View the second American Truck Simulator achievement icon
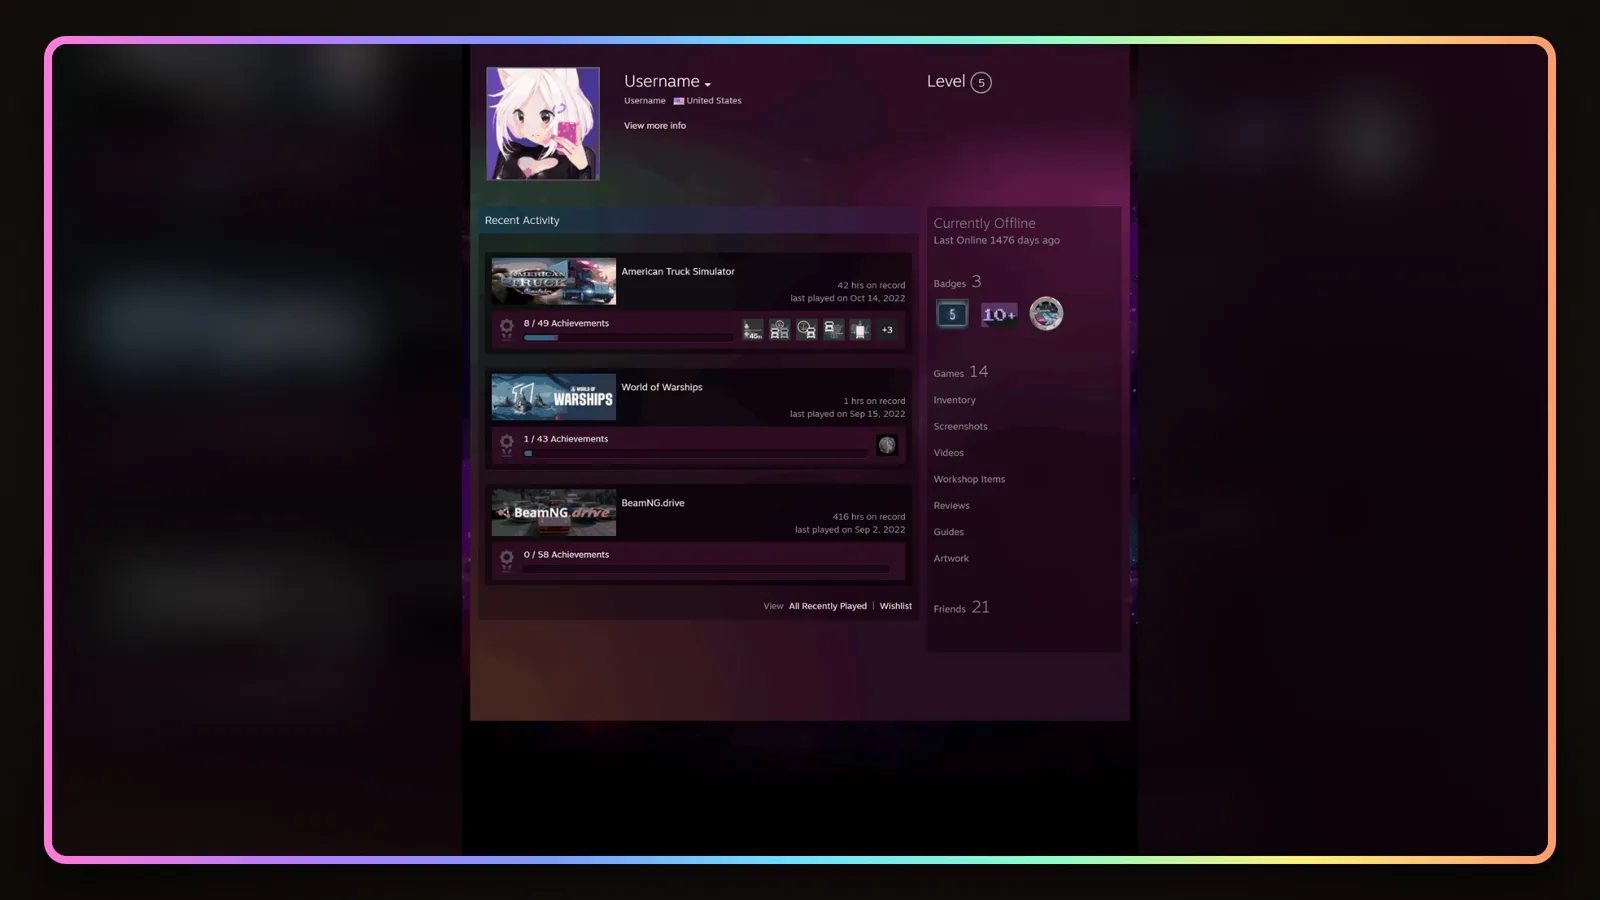Image resolution: width=1600 pixels, height=900 pixels. (780, 329)
